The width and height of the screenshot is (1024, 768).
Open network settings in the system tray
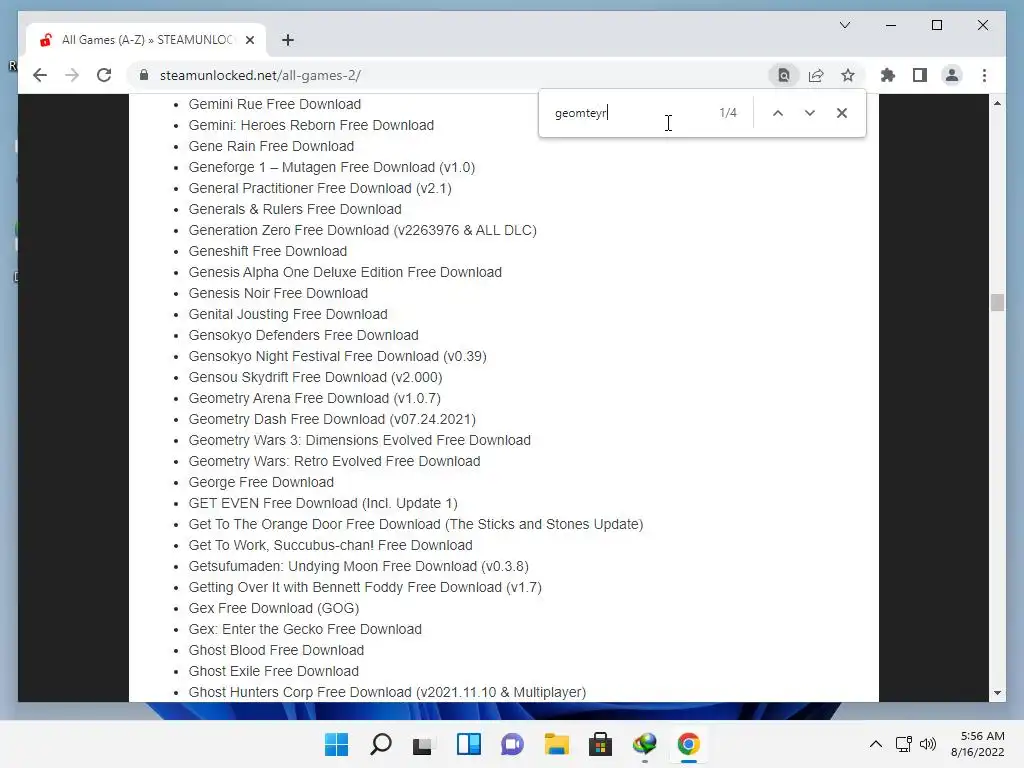point(904,744)
